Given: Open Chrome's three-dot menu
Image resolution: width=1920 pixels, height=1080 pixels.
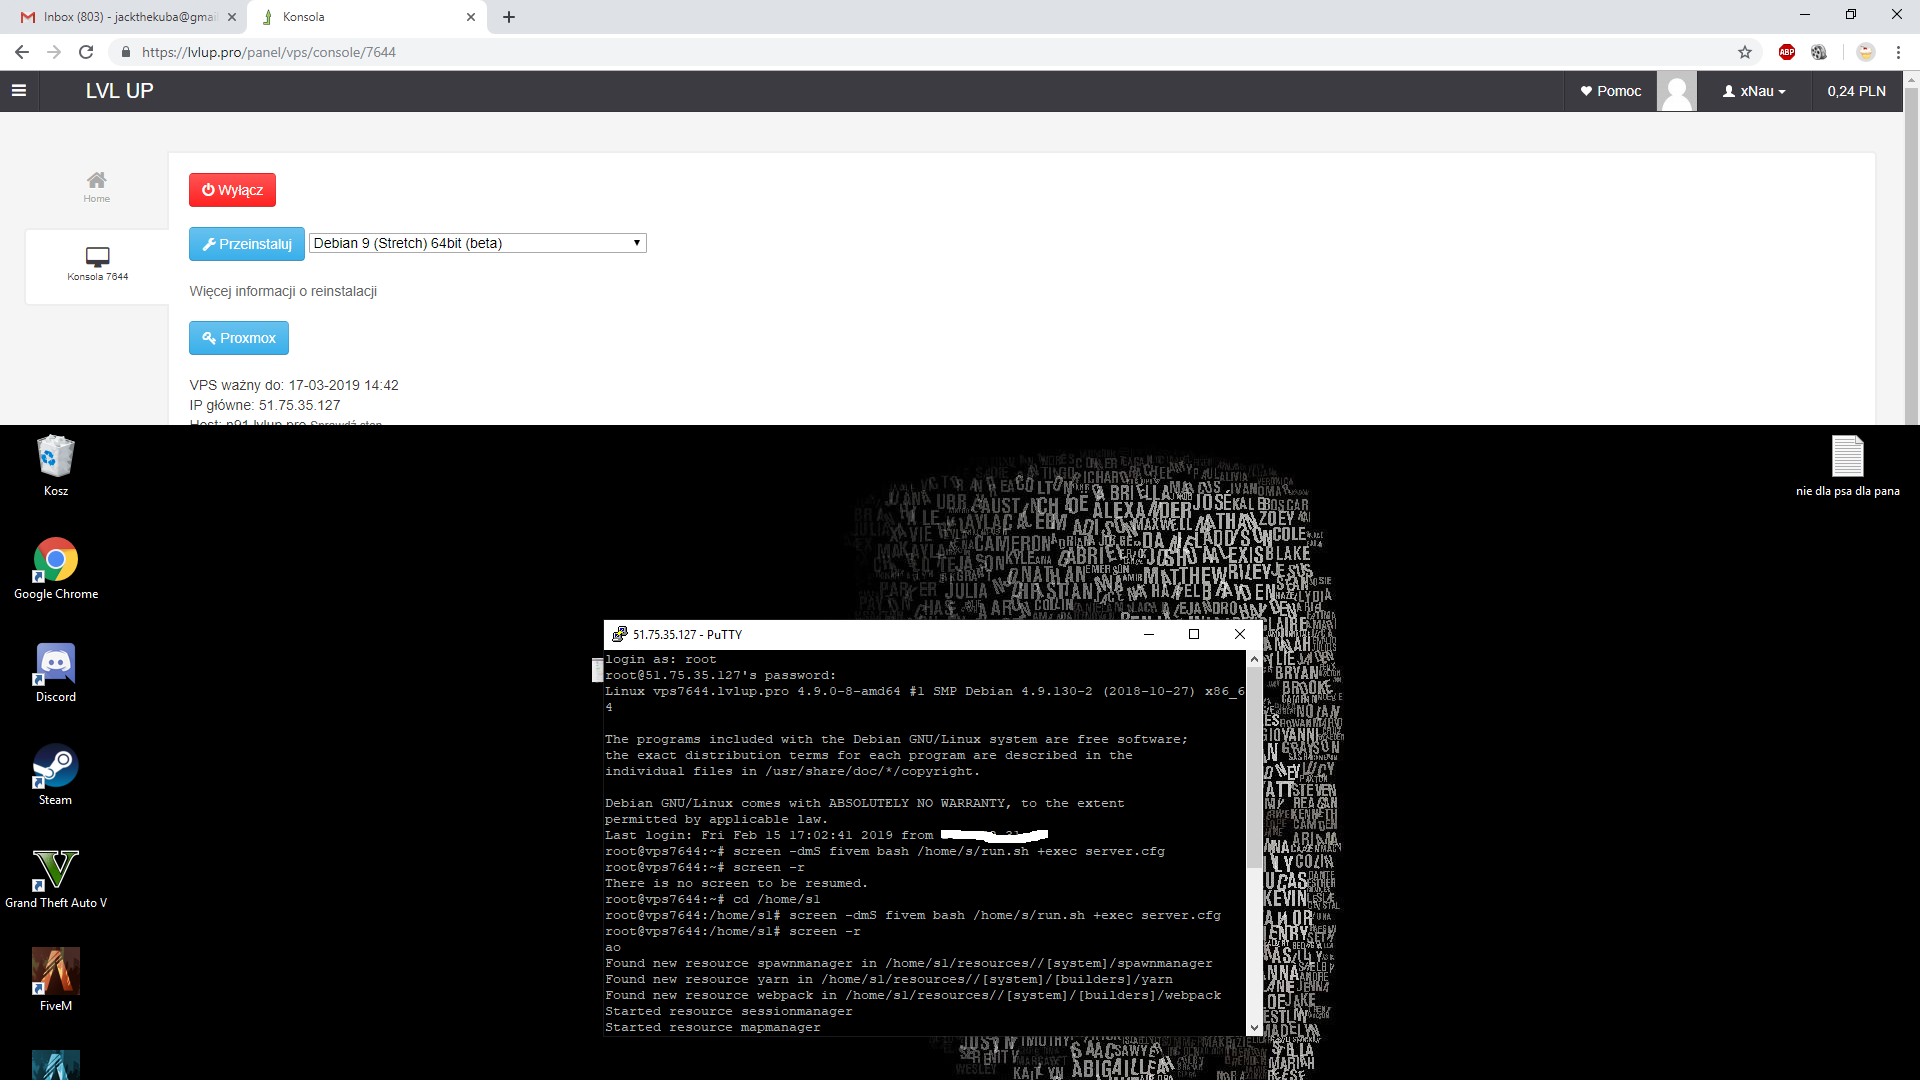Looking at the screenshot, I should coord(1898,52).
